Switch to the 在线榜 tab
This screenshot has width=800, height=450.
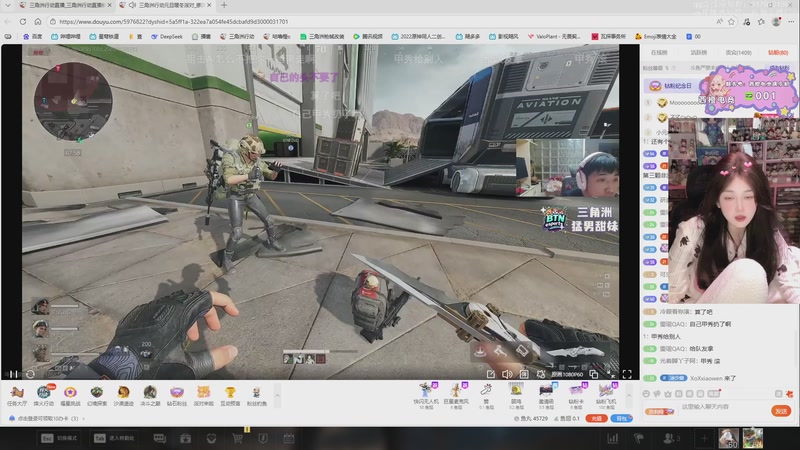(659, 53)
